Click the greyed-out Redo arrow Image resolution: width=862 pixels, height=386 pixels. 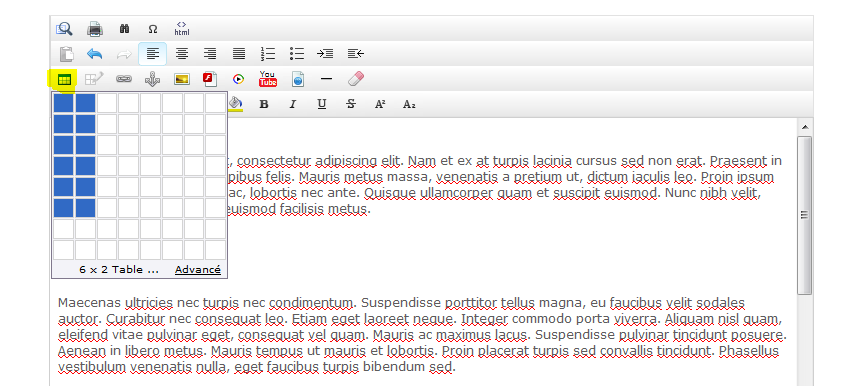pyautogui.click(x=124, y=54)
